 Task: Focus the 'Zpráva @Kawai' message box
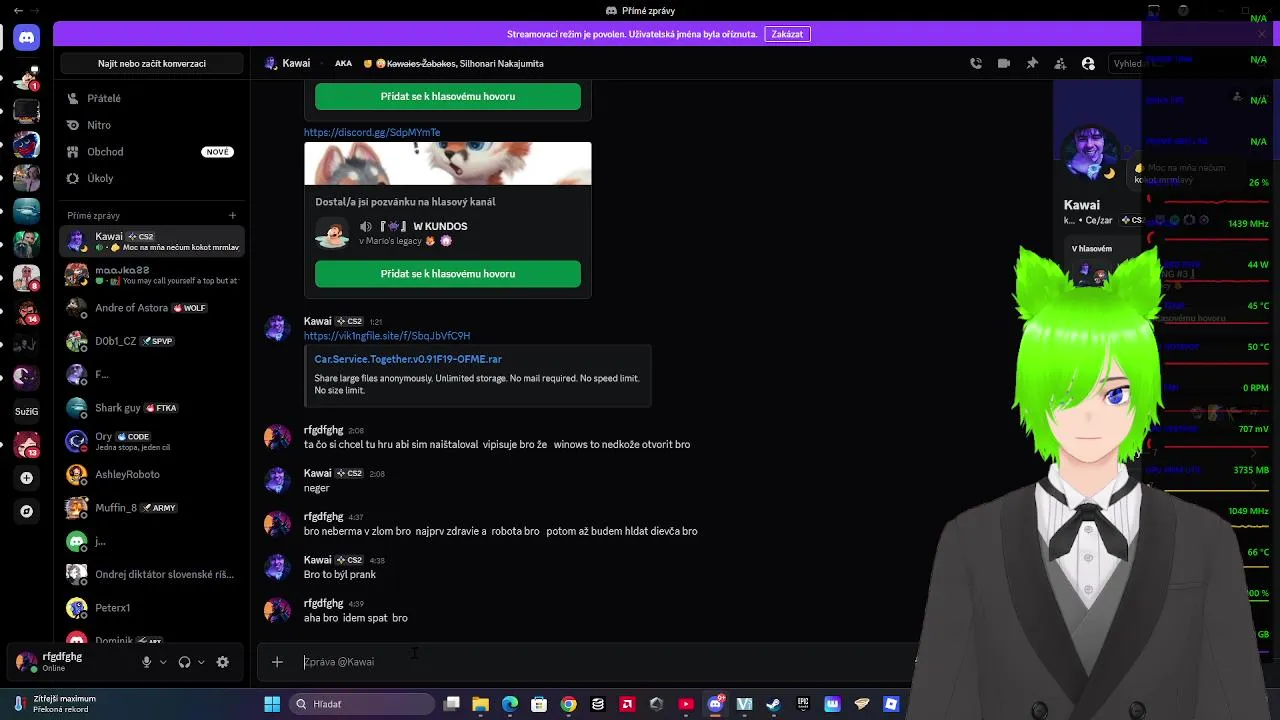click(x=600, y=662)
